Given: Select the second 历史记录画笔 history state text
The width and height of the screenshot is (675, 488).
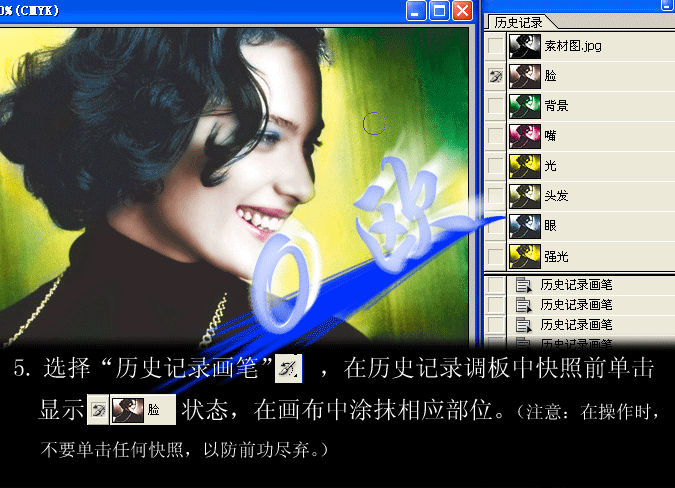Looking at the screenshot, I should pos(576,305).
